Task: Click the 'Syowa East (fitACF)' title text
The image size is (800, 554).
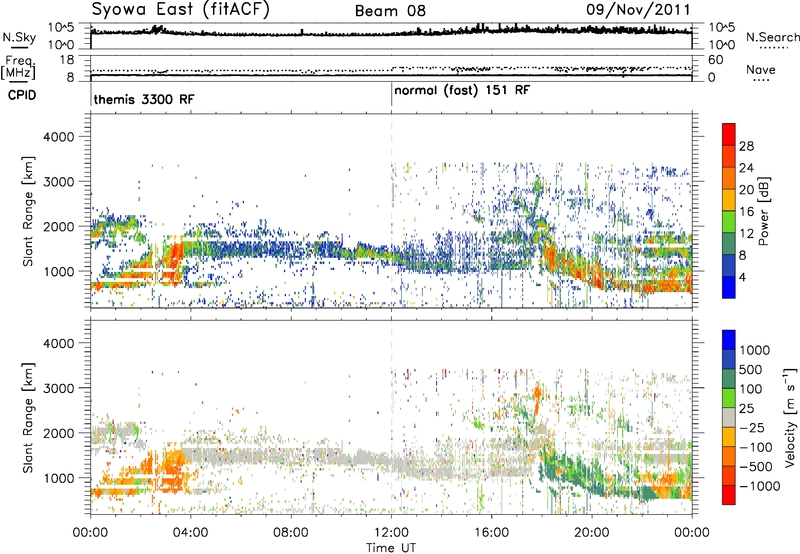Action: [180, 10]
